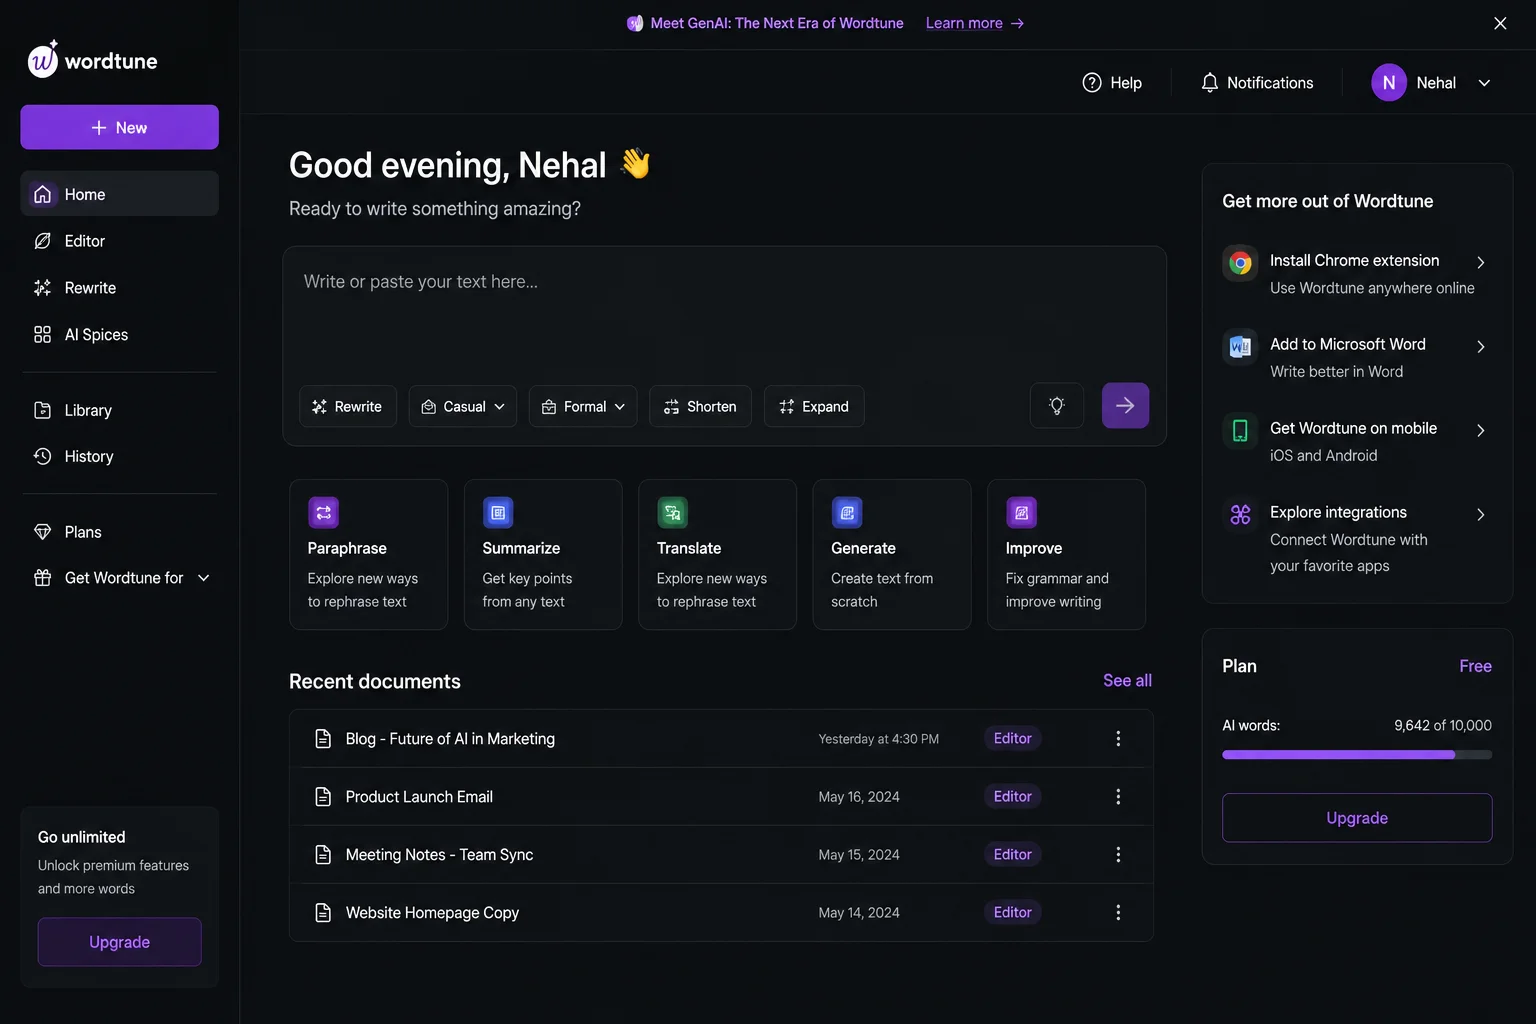Click the Notifications bell icon
1536x1024 pixels.
coord(1209,83)
